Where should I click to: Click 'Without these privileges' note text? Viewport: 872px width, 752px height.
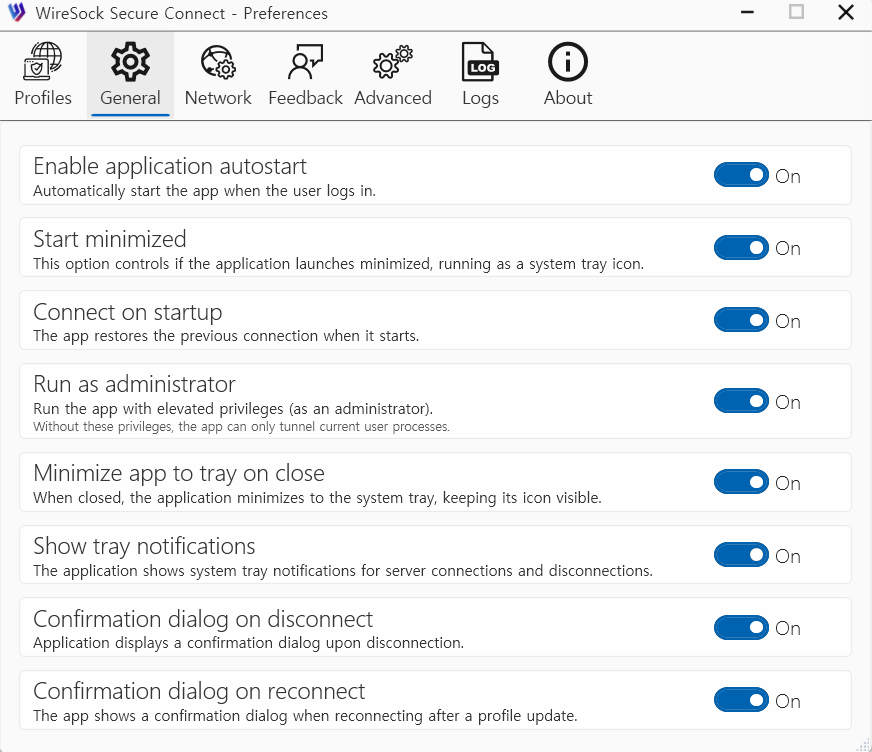(241, 427)
